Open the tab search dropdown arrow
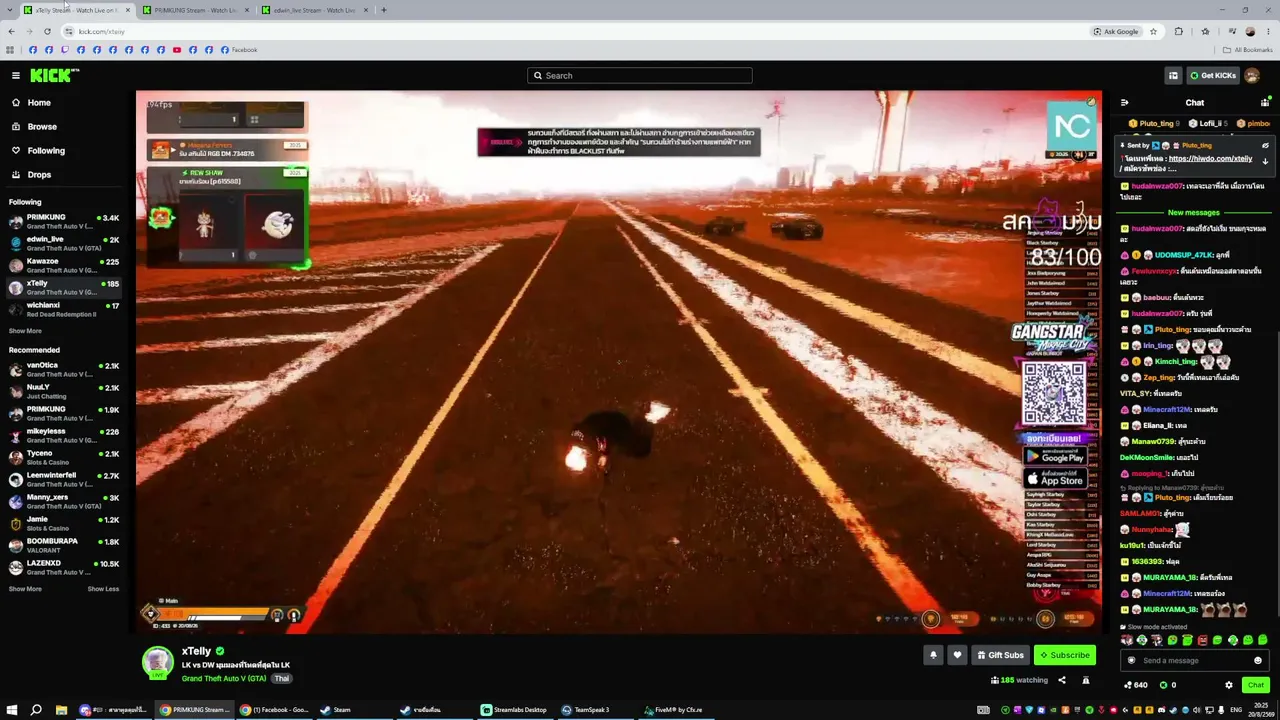 coord(9,10)
